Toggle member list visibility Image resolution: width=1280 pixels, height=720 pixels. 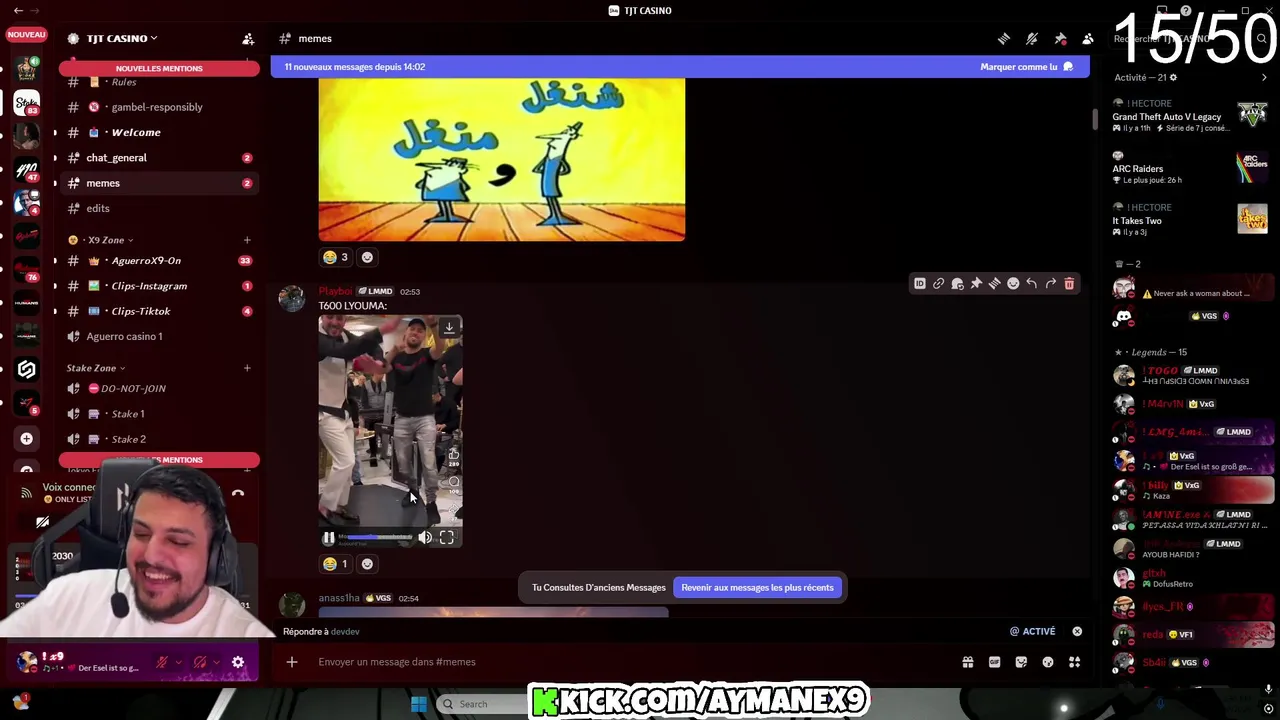click(x=1088, y=39)
